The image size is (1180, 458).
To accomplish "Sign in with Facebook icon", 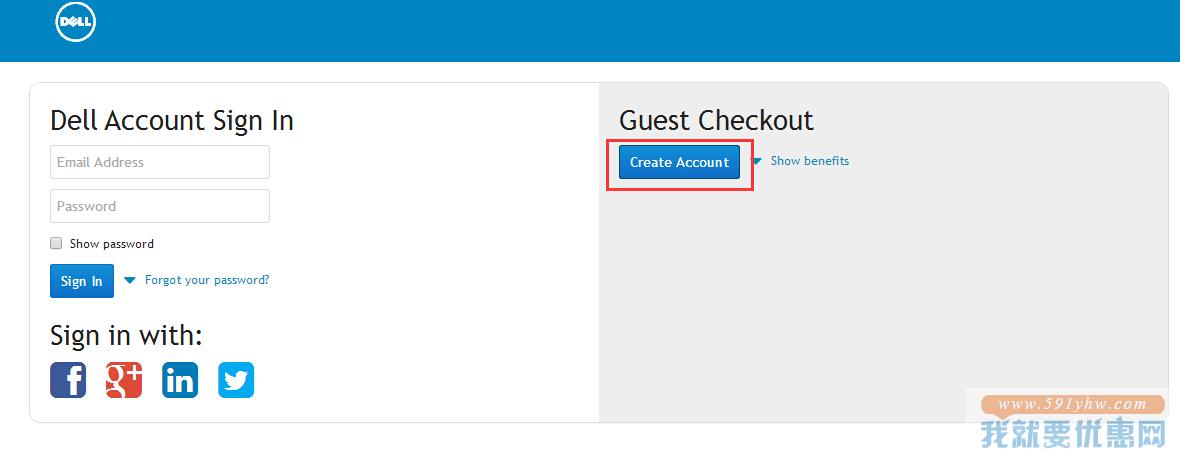I will (68, 380).
